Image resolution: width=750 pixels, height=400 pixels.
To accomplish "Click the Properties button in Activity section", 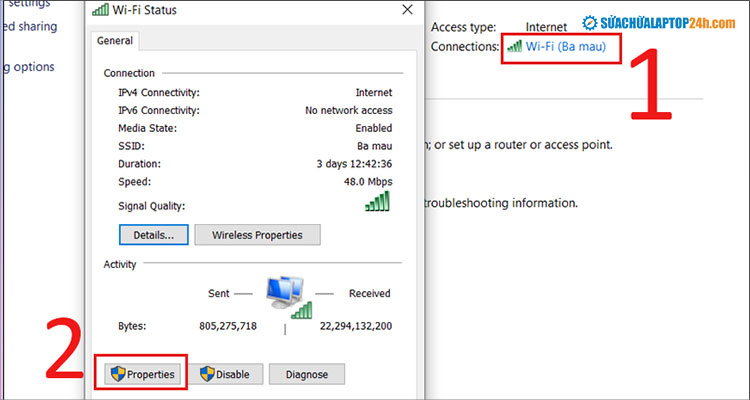I will coord(141,374).
